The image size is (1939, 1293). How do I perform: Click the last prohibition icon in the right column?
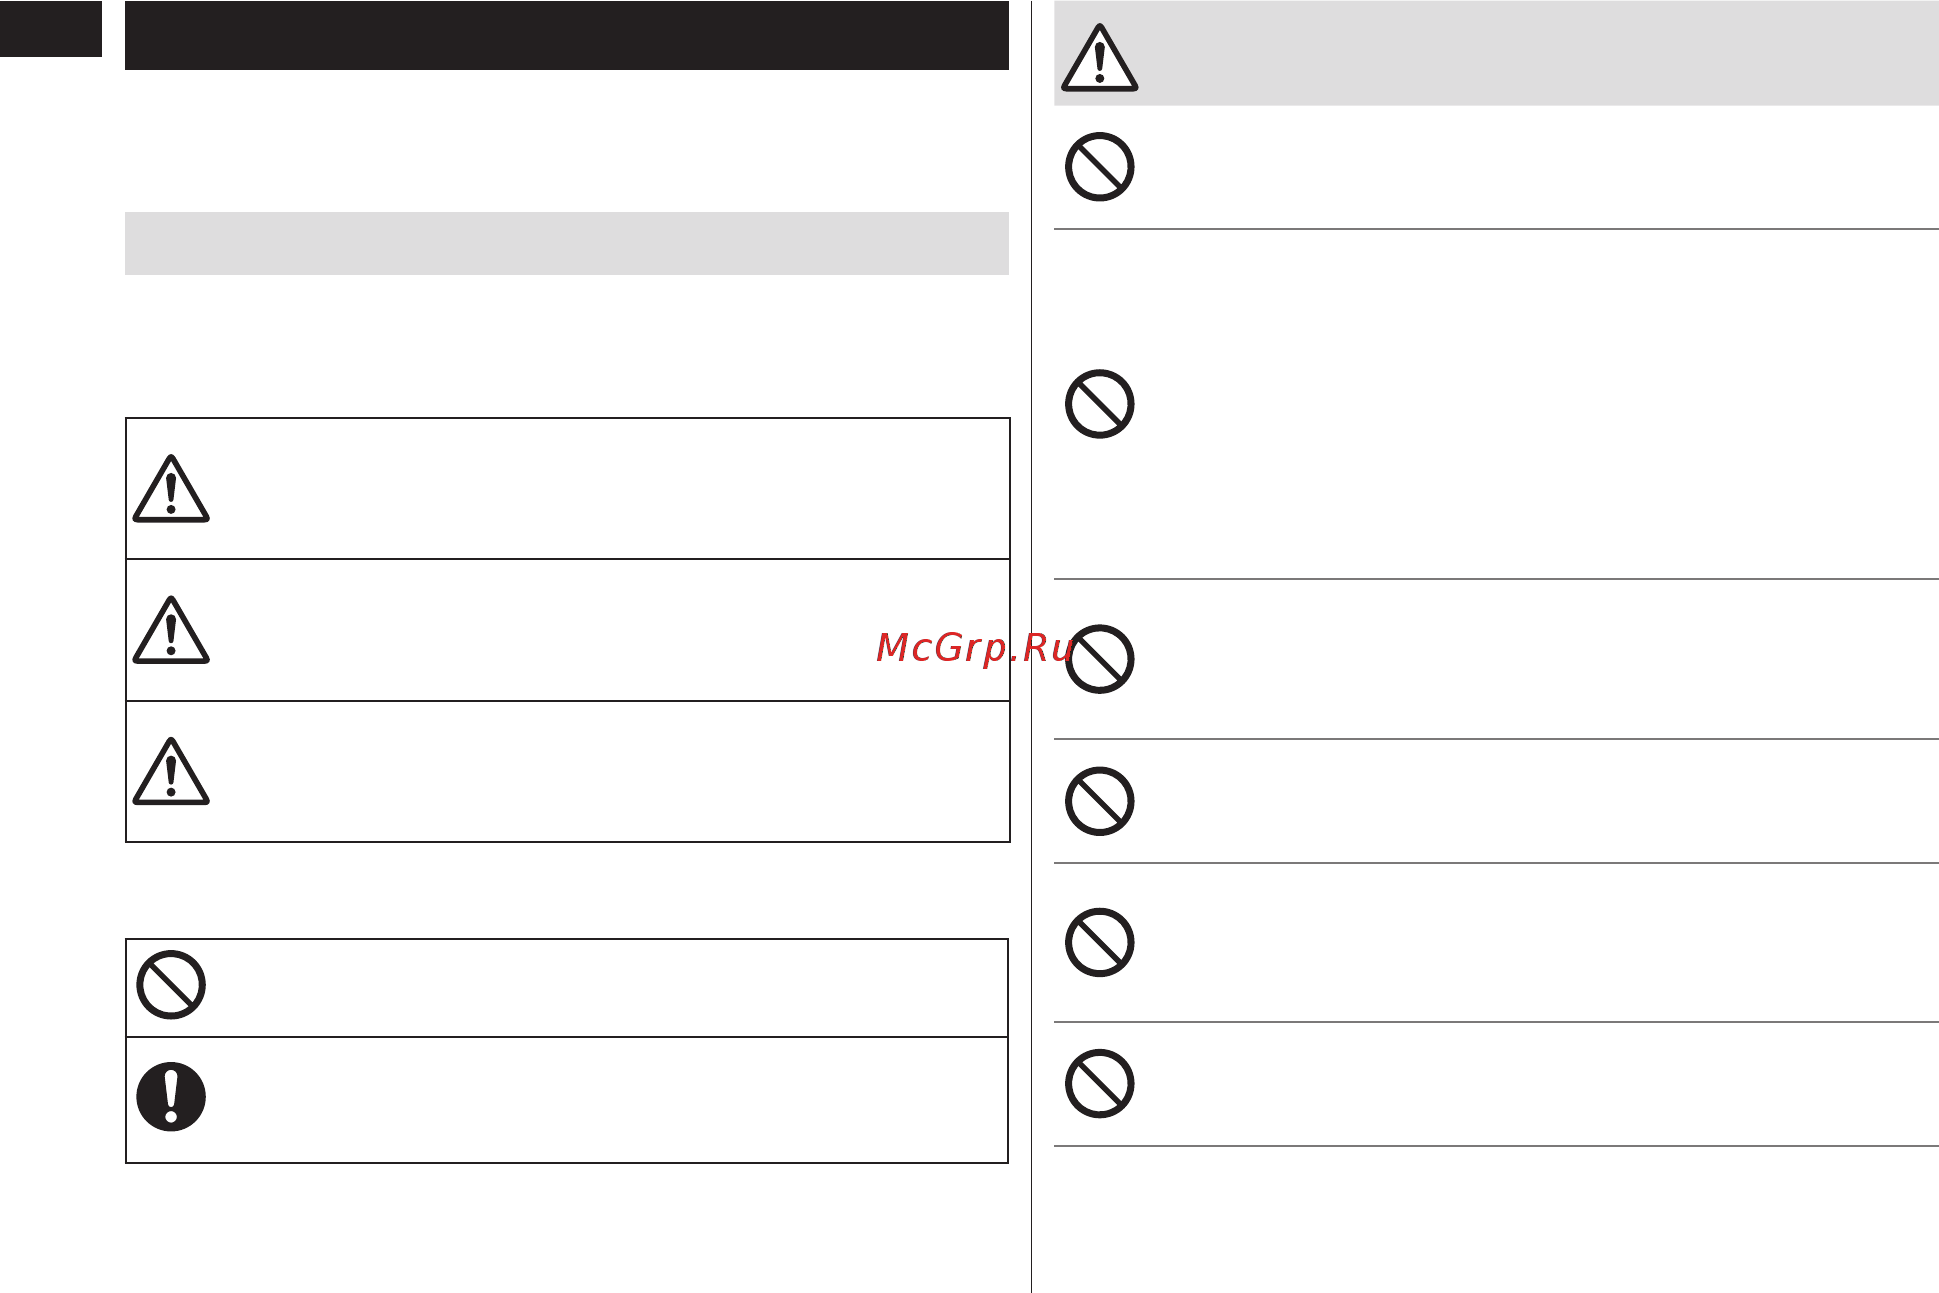point(1099,1084)
